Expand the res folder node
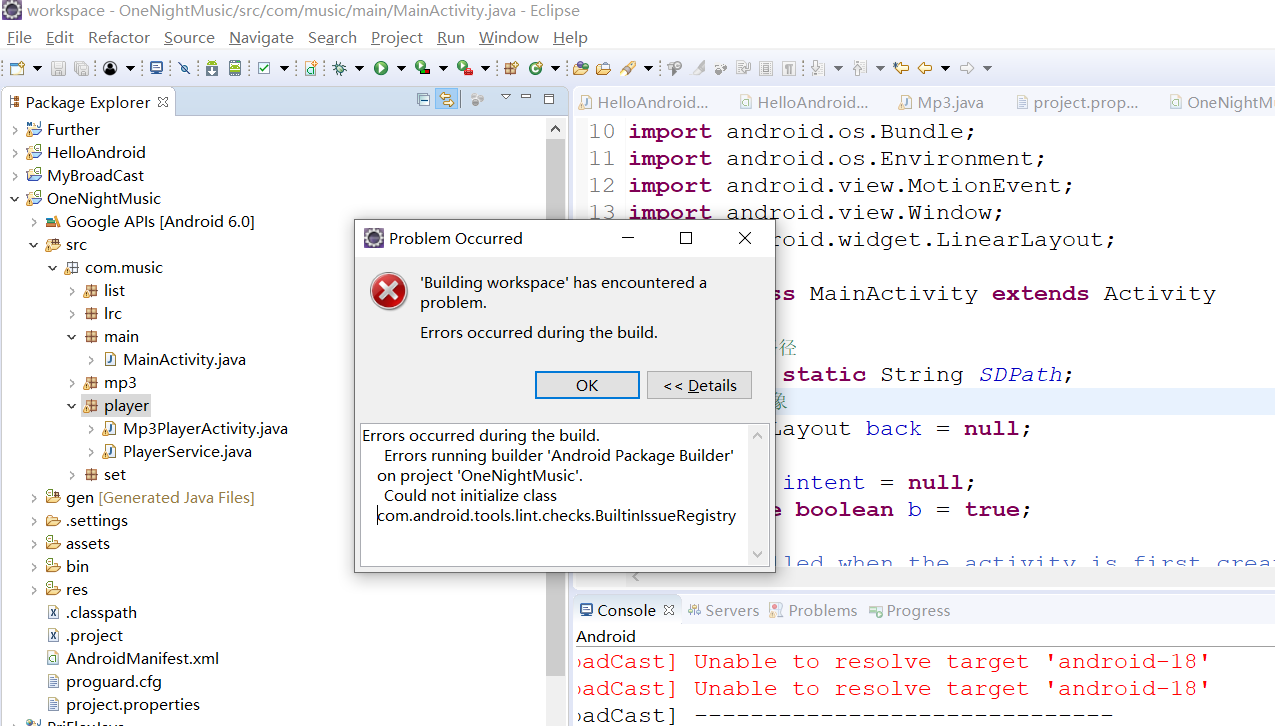This screenshot has height=726, width=1275. click(34, 590)
